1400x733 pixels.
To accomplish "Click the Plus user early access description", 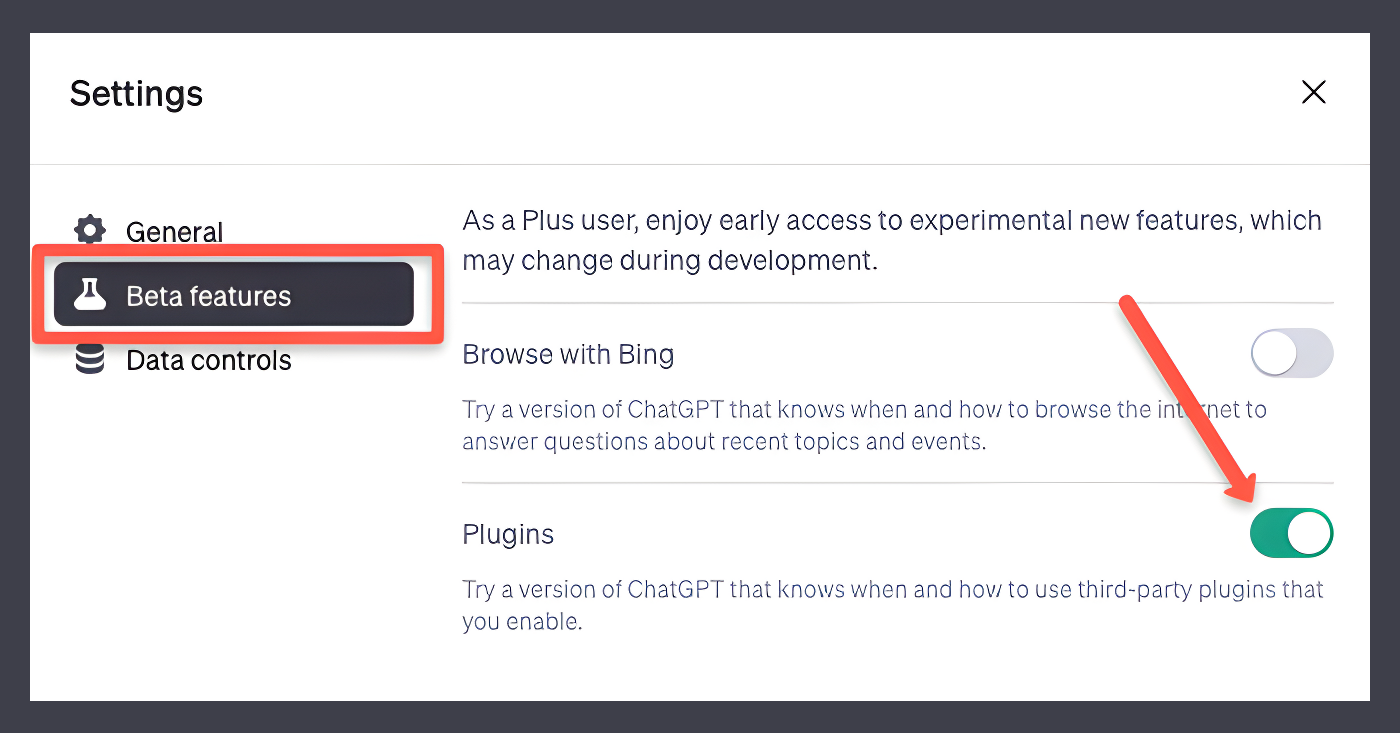I will pos(892,241).
